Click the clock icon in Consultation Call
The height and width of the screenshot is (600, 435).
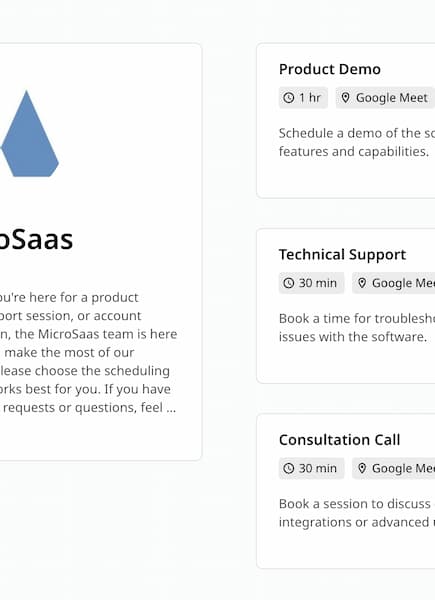[288, 468]
